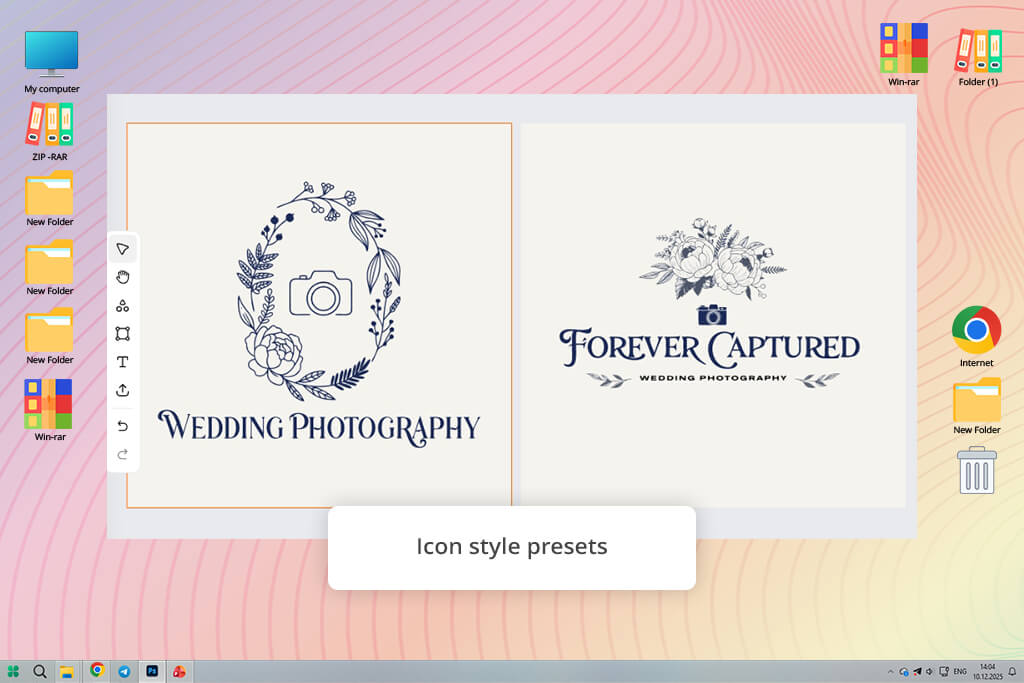Open the Recycle Bin on desktop

(977, 470)
